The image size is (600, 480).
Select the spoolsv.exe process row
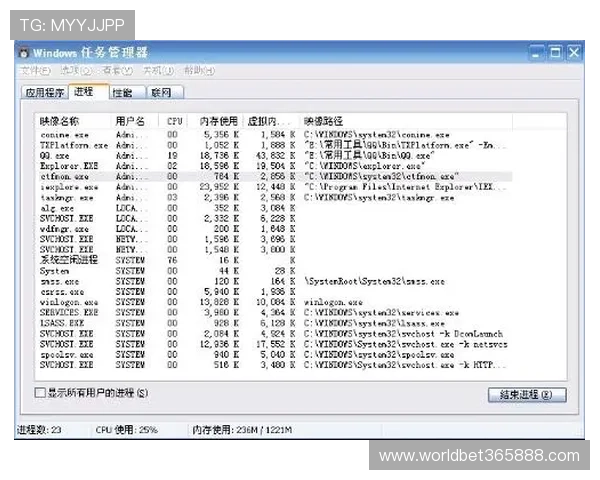275,355
